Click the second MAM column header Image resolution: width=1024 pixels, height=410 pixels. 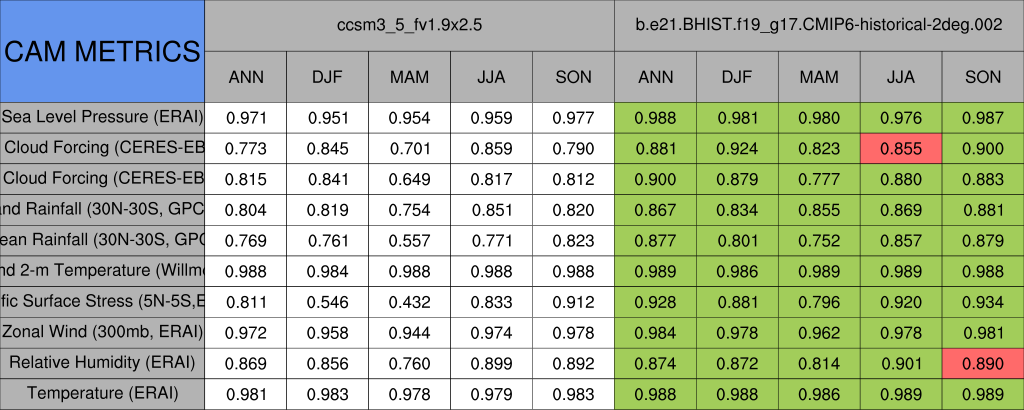[819, 77]
